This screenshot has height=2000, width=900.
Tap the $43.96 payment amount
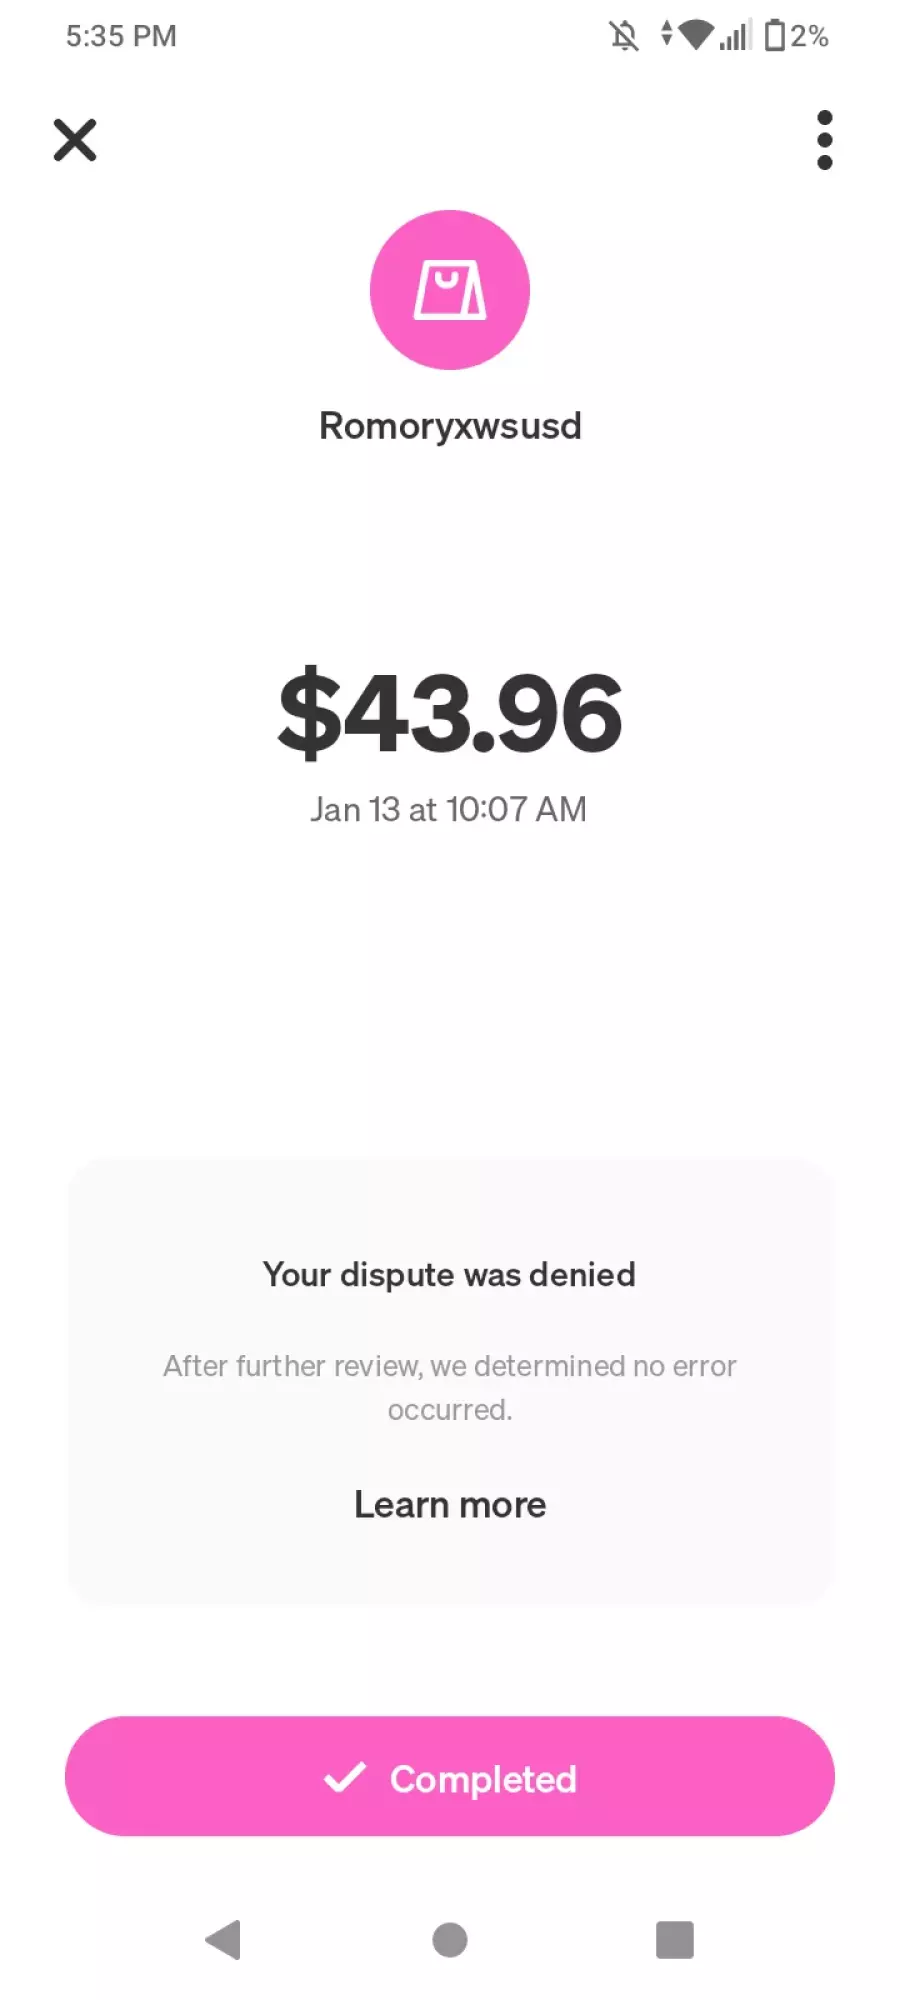[x=450, y=713]
